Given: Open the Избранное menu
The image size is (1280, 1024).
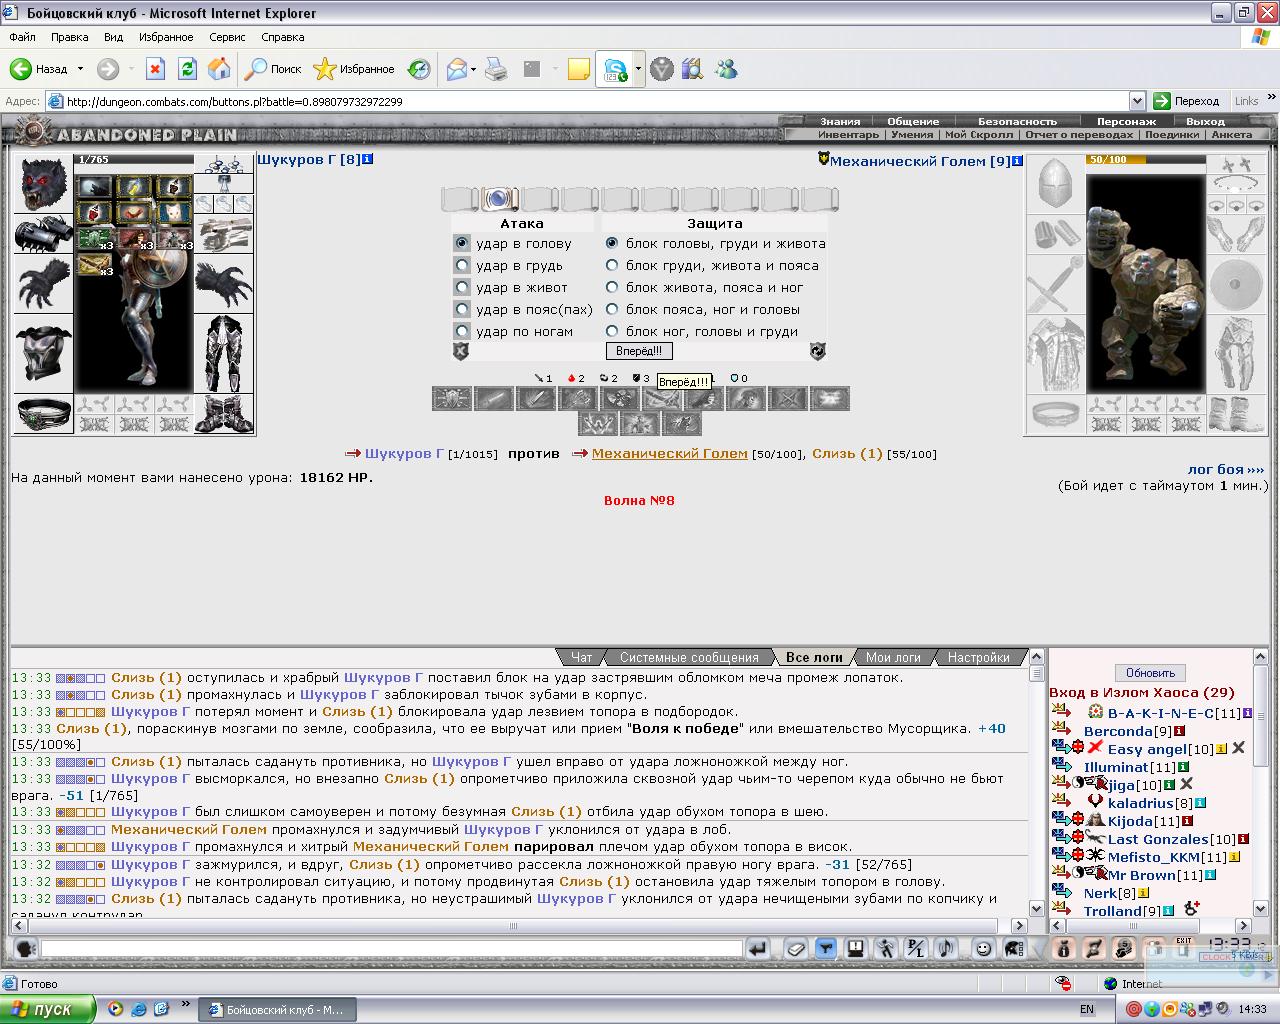Looking at the screenshot, I should [x=166, y=37].
